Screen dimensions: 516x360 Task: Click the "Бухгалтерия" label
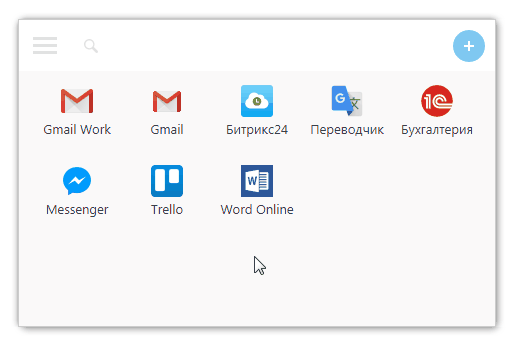[x=437, y=130]
